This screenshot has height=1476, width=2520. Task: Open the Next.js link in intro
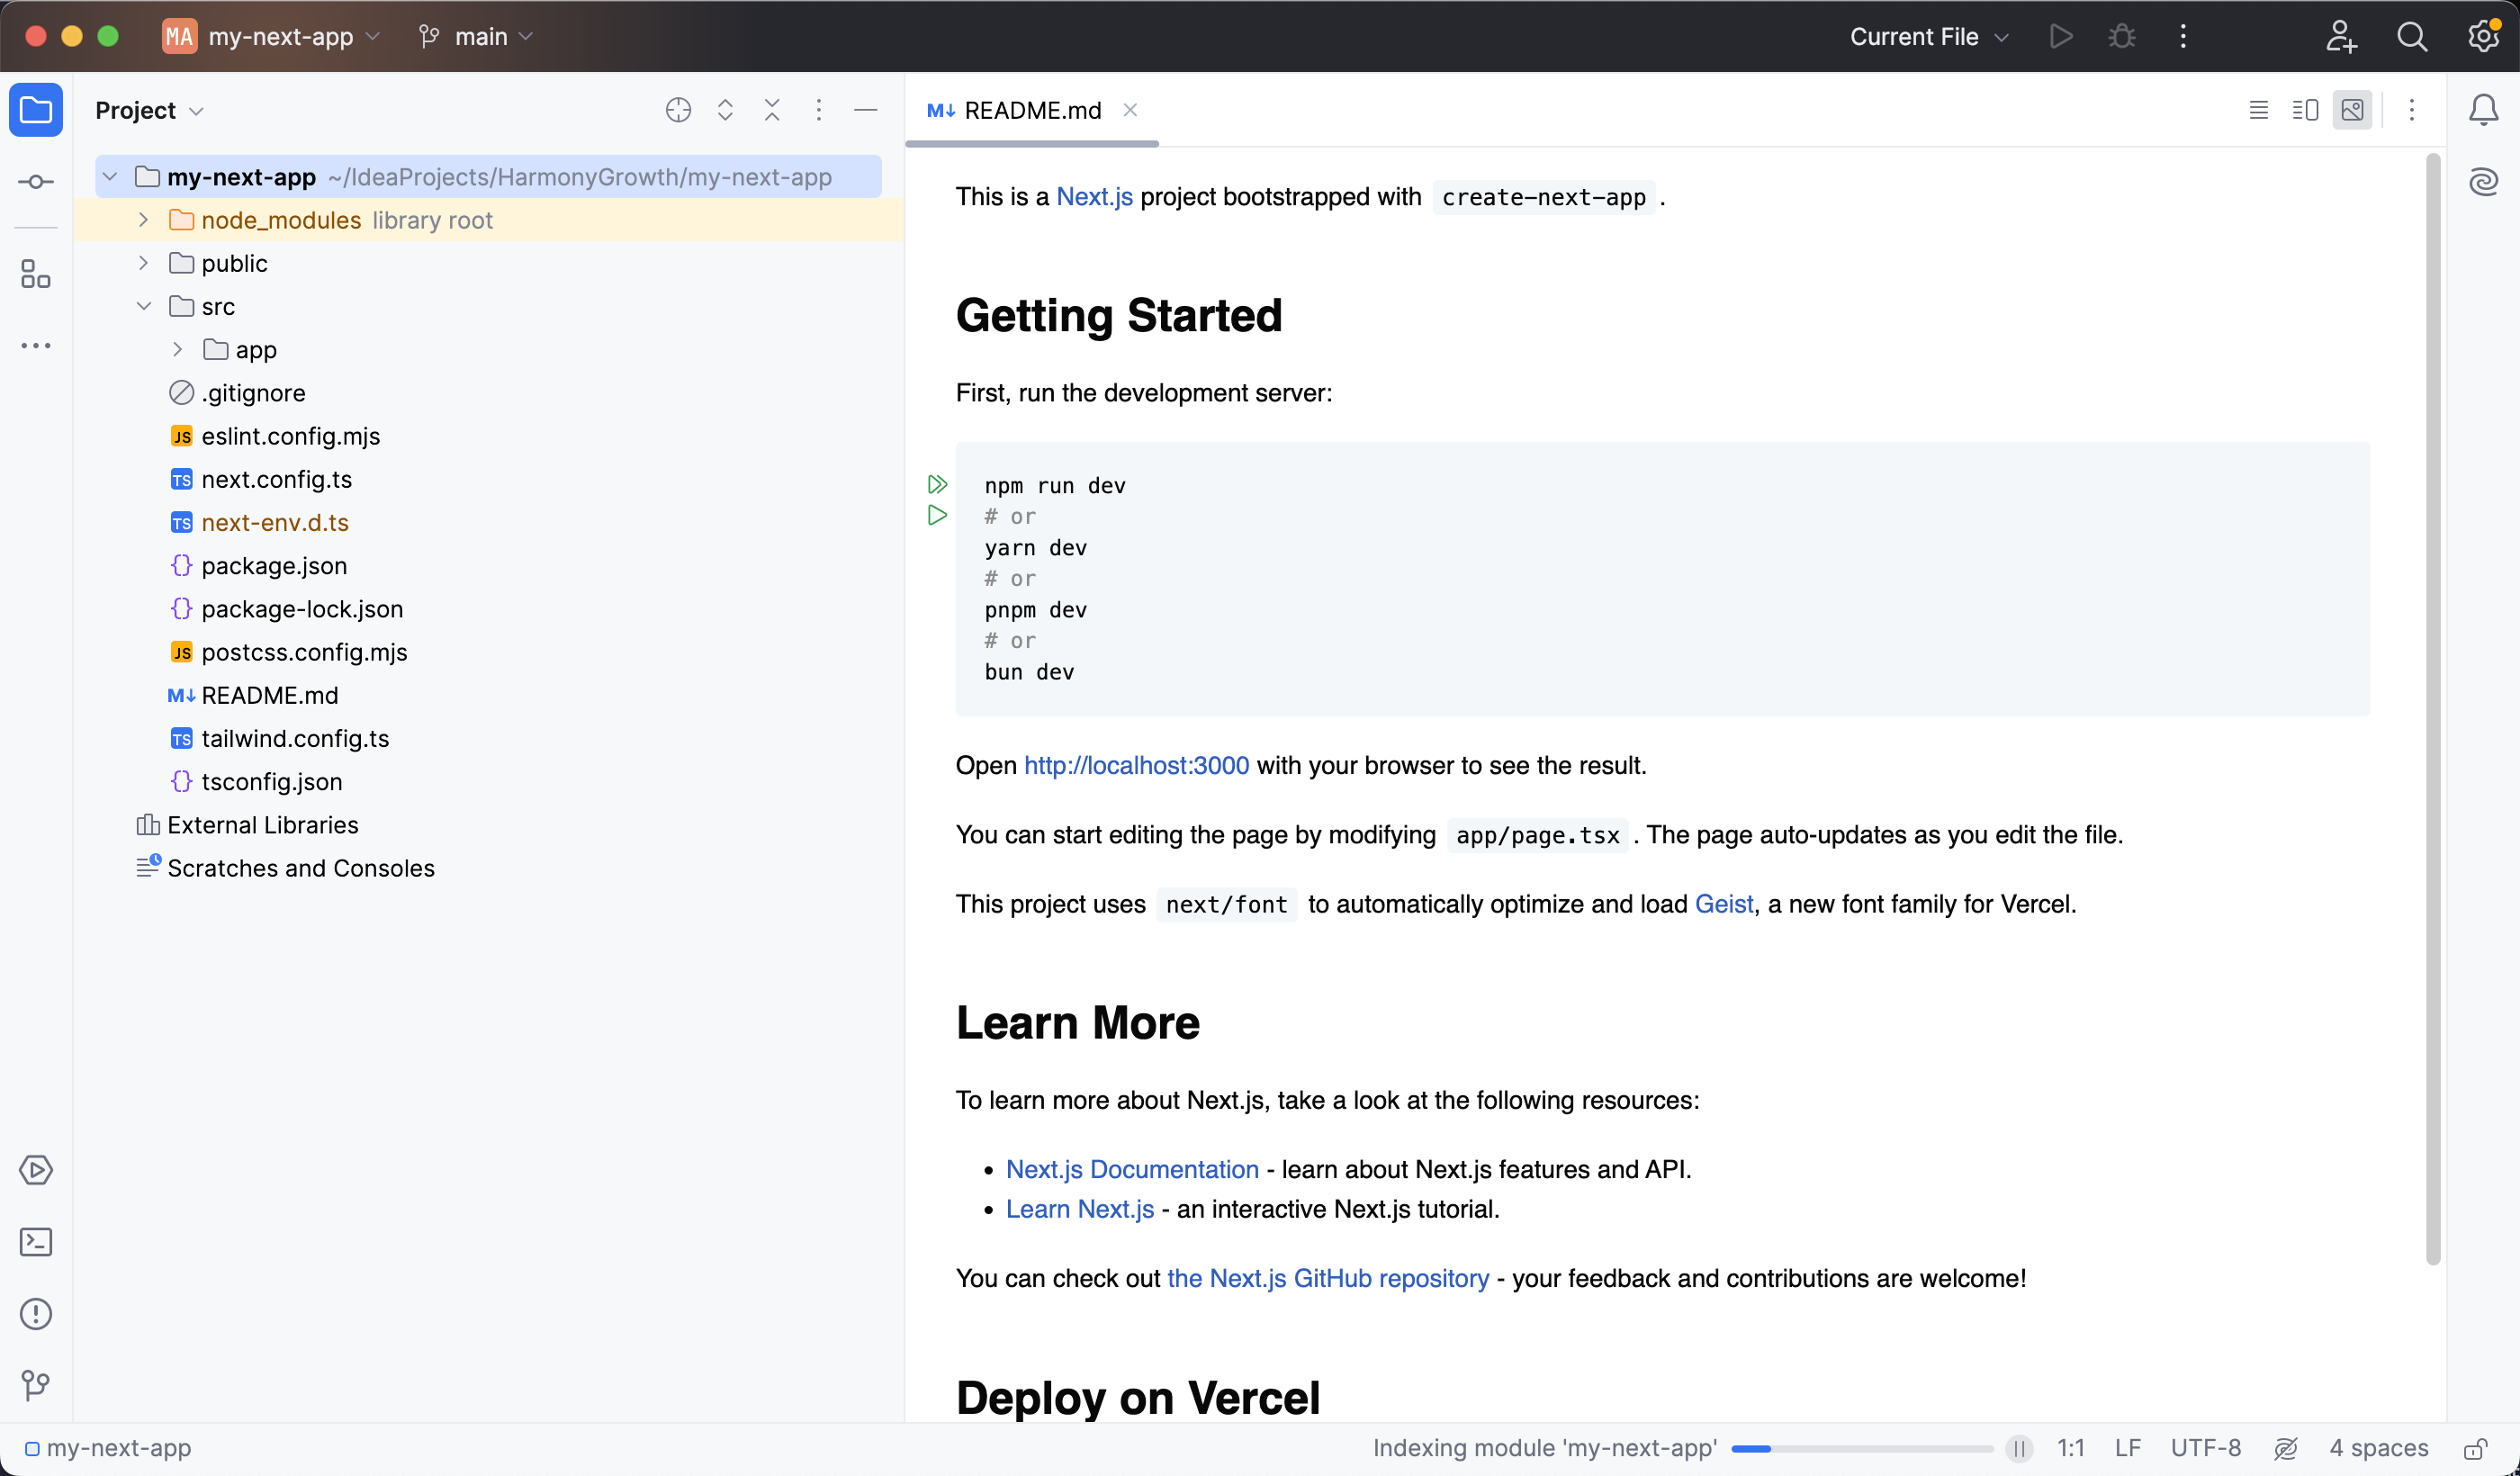(1094, 196)
